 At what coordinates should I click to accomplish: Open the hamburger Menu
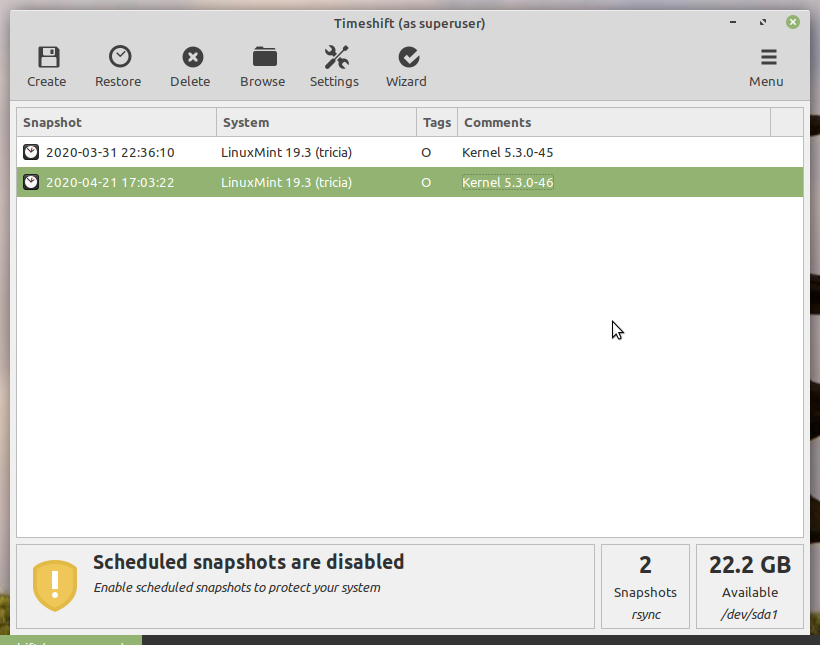click(x=766, y=67)
